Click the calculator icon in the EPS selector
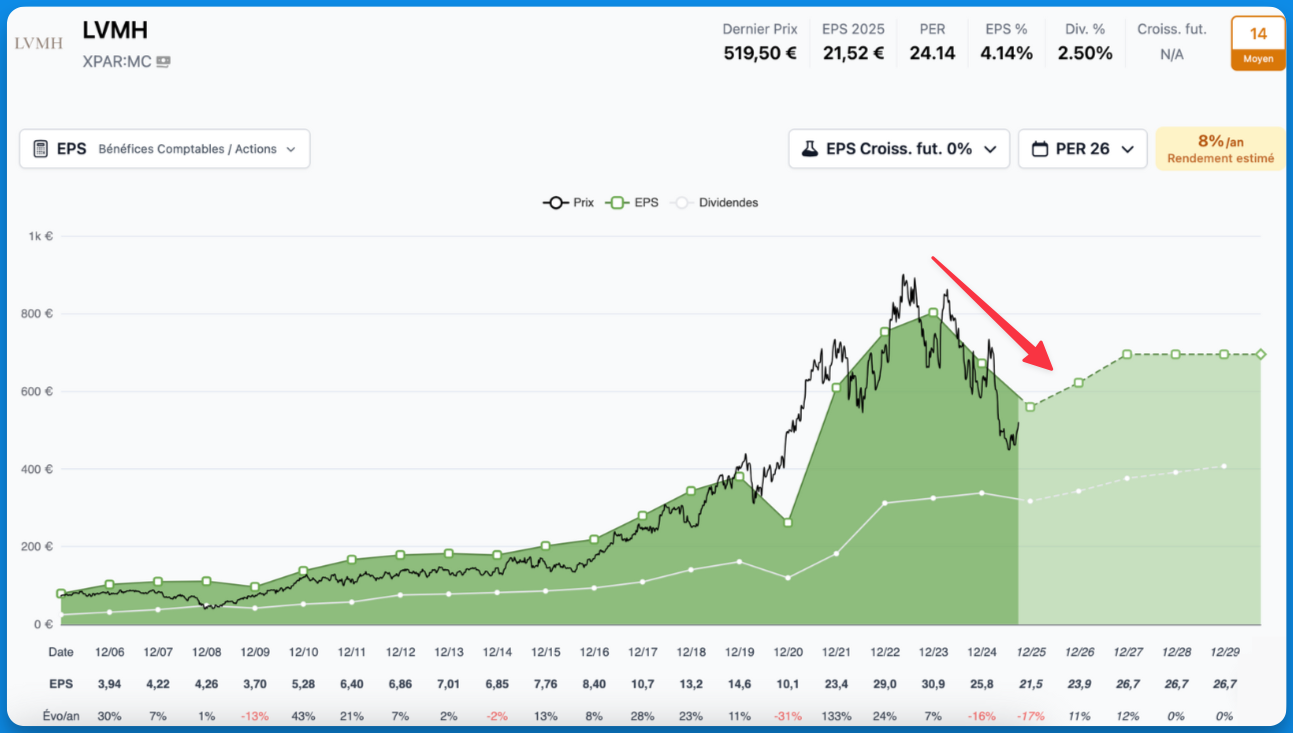 point(41,149)
